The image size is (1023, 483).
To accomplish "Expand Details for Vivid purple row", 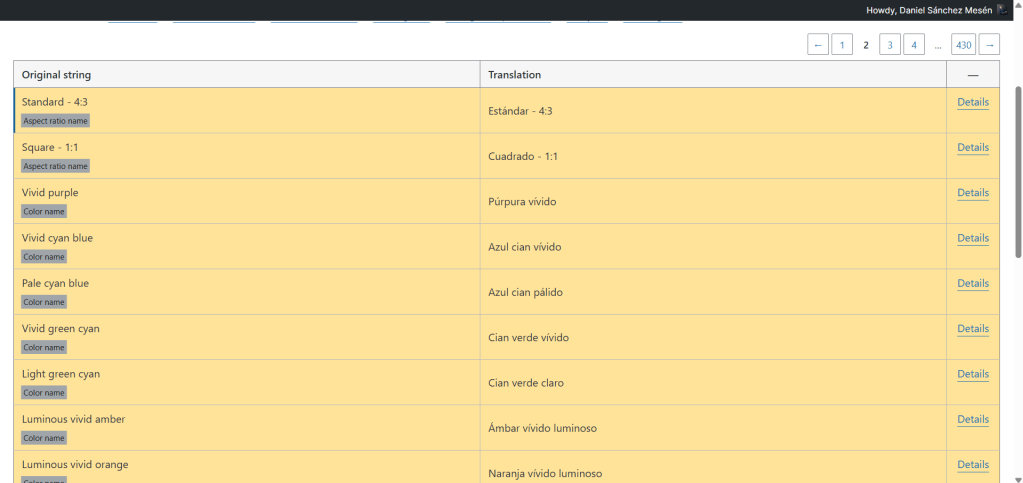I will click(972, 193).
